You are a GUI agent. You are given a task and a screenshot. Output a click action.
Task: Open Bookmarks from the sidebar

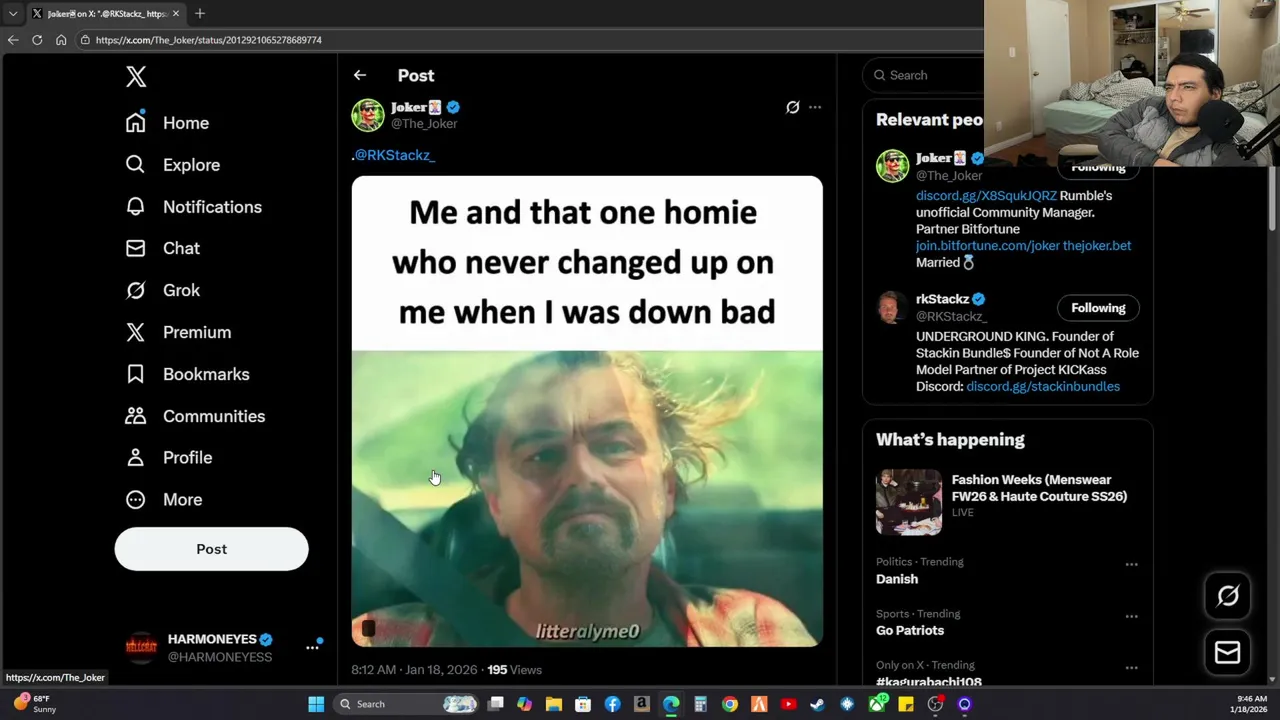[187, 374]
